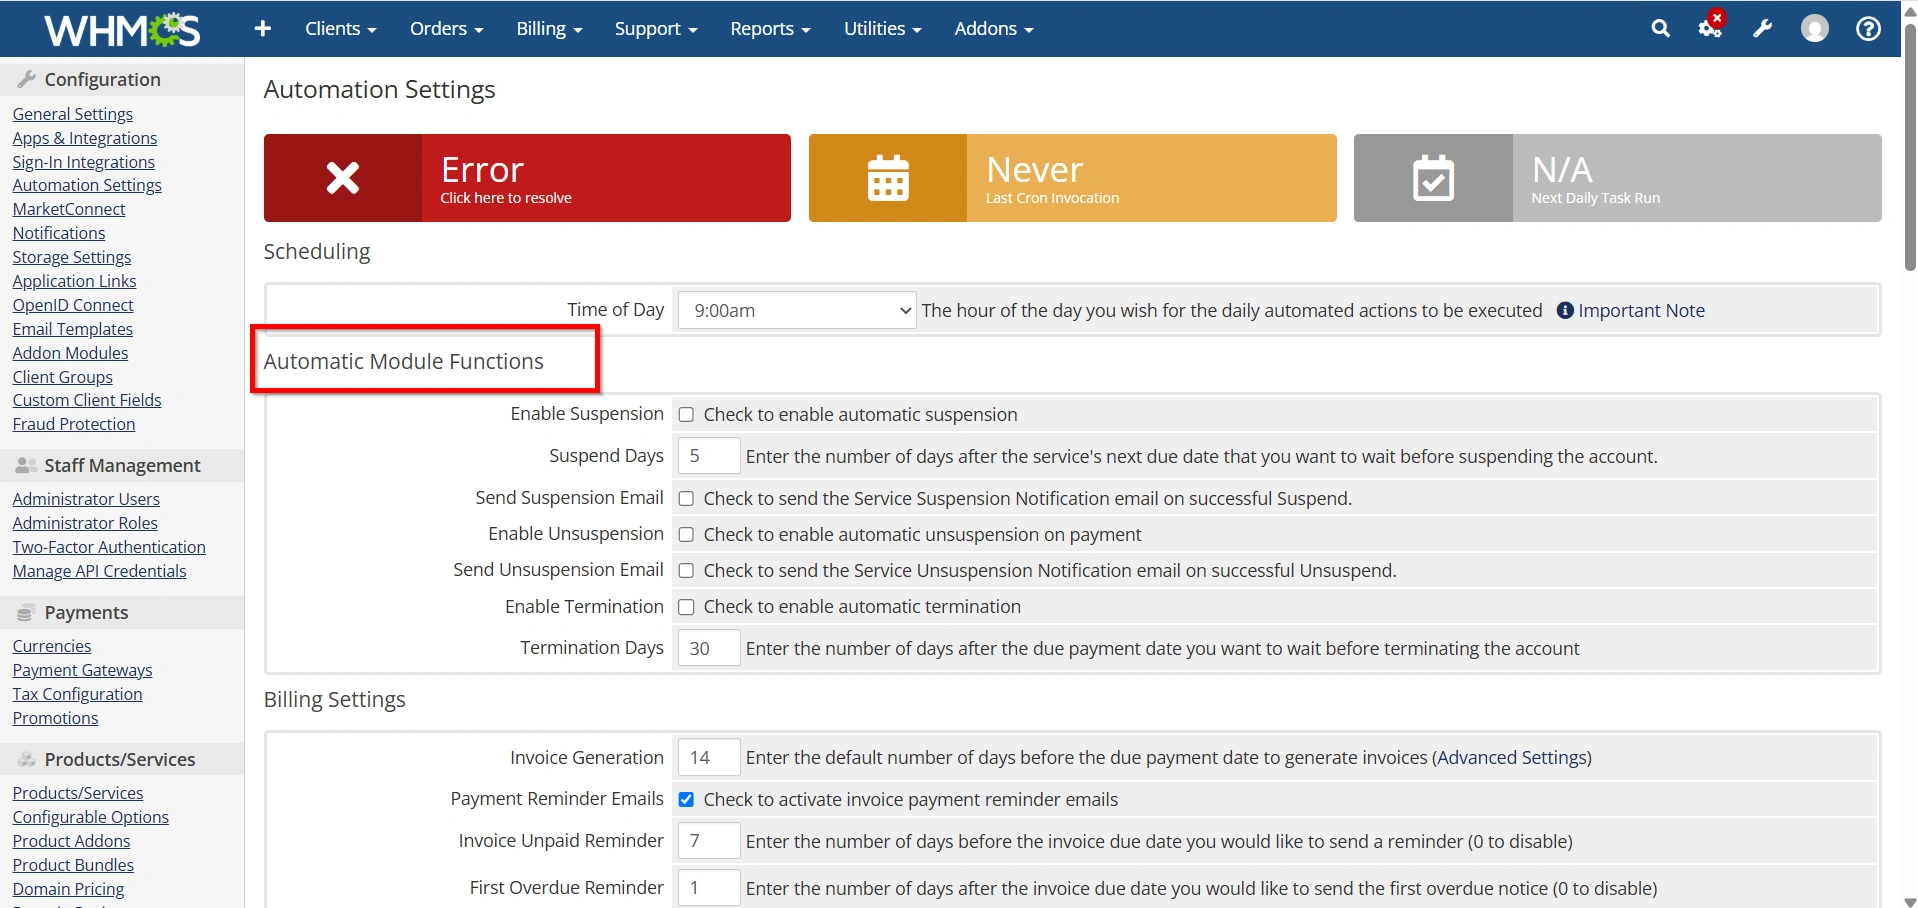
Task: Expand the Utilities menu
Action: (x=883, y=29)
